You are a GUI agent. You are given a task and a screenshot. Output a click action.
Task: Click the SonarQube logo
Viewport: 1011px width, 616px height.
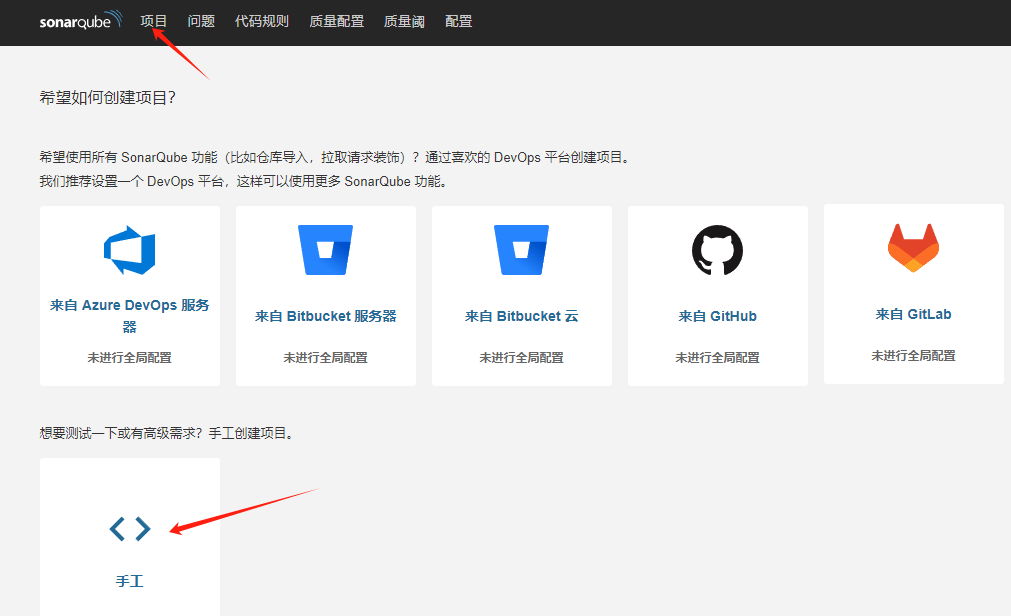(81, 20)
